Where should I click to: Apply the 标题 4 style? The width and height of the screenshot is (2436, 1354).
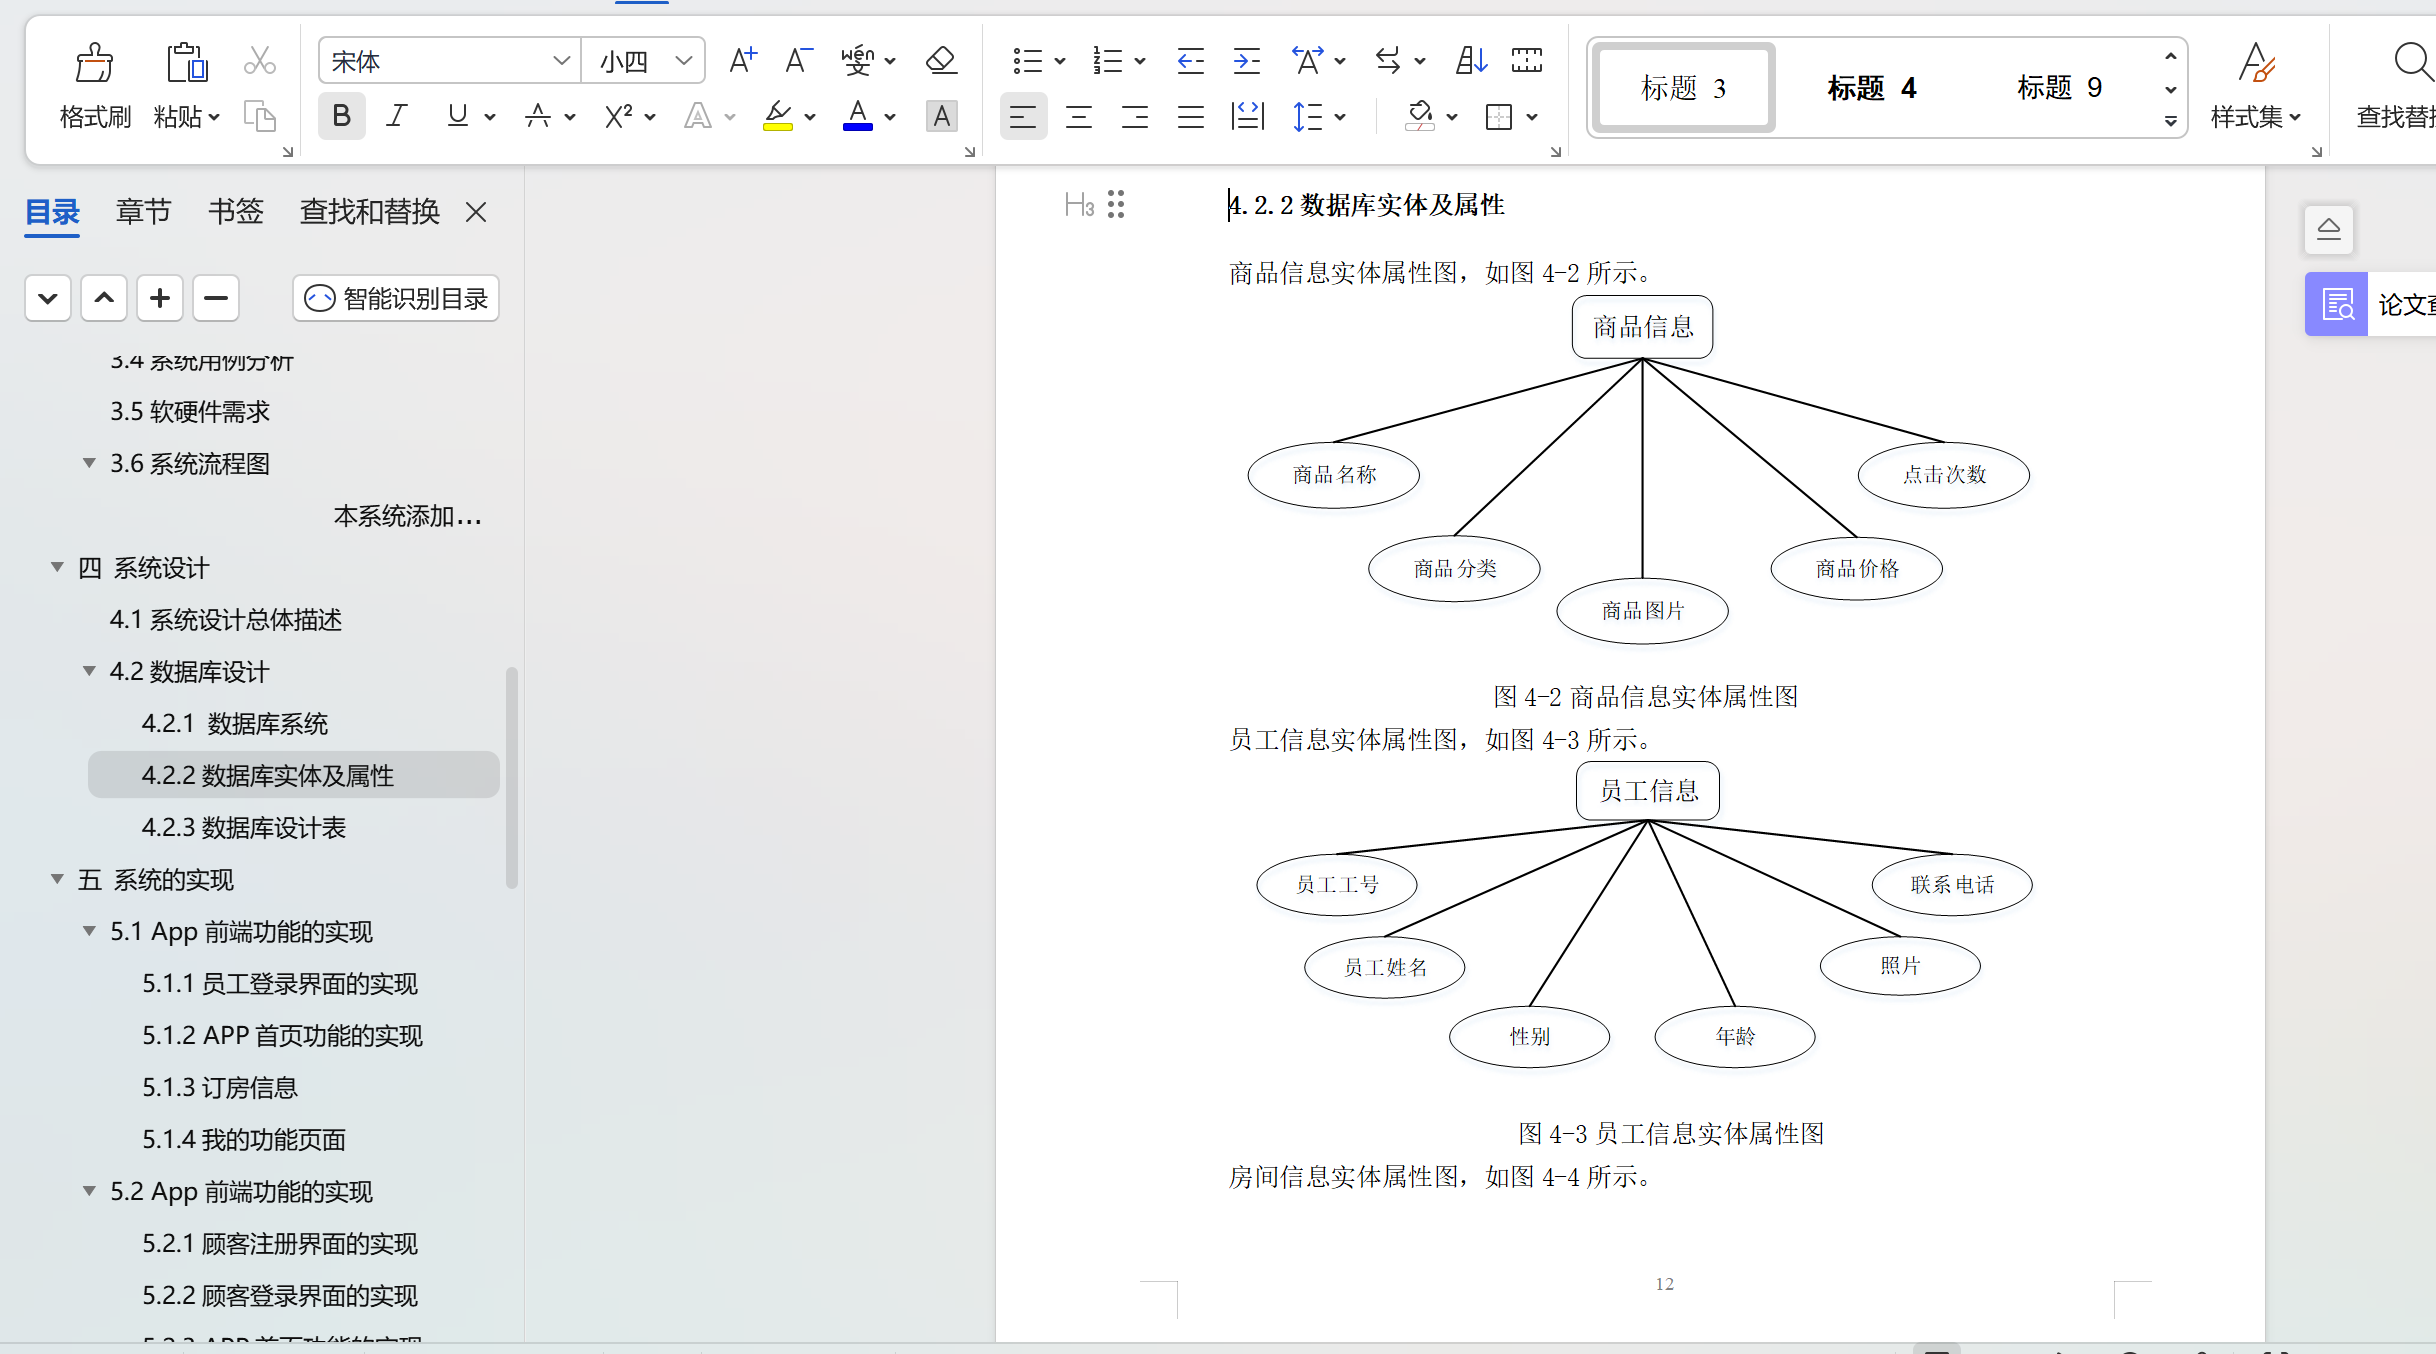[x=1870, y=88]
